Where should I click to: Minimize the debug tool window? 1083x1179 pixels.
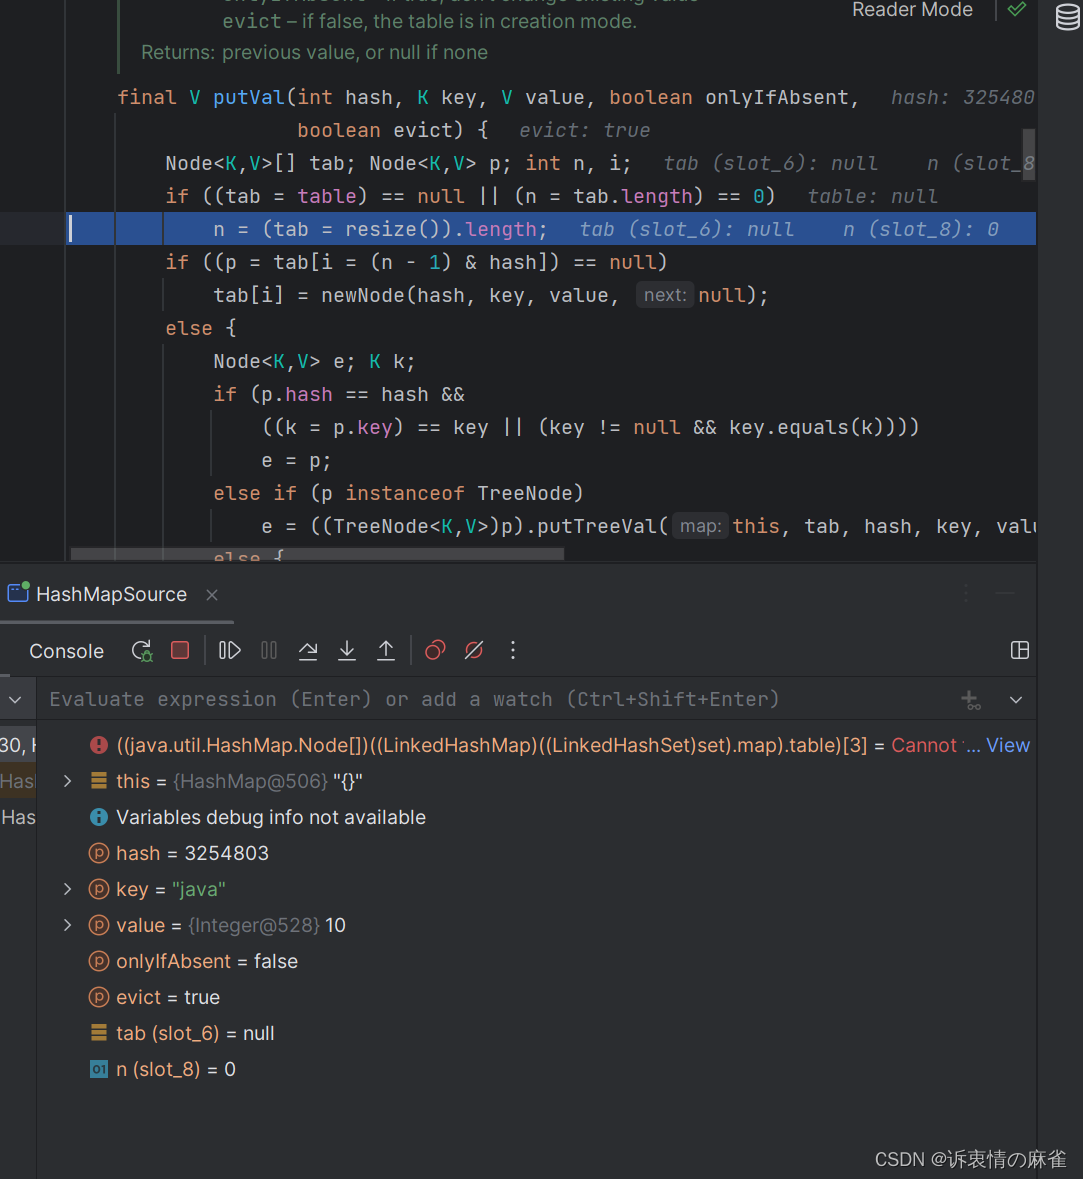click(1006, 594)
